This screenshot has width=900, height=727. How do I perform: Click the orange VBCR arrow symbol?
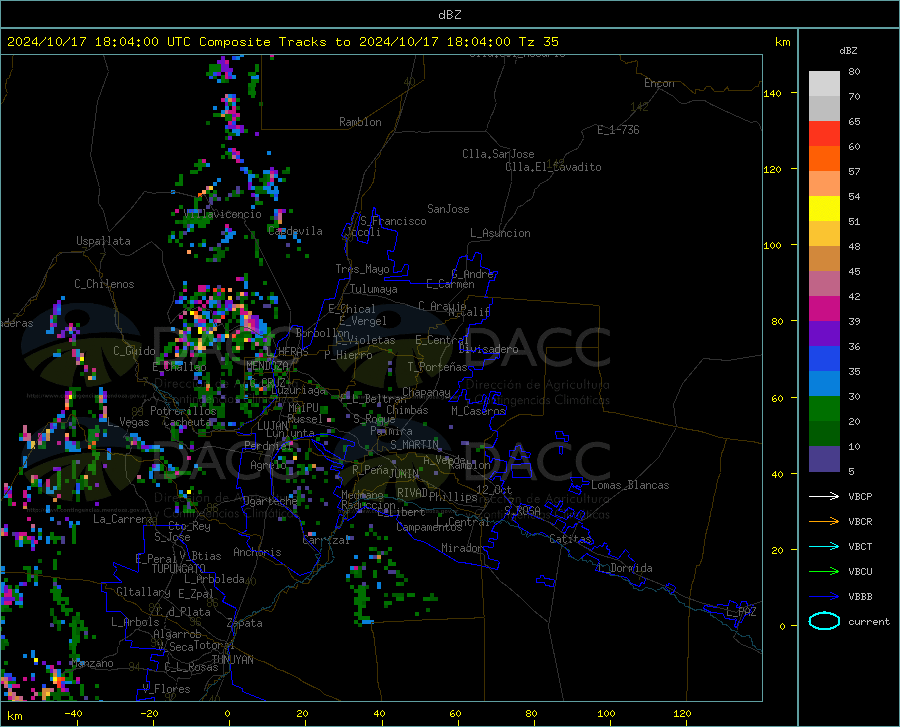coord(824,521)
